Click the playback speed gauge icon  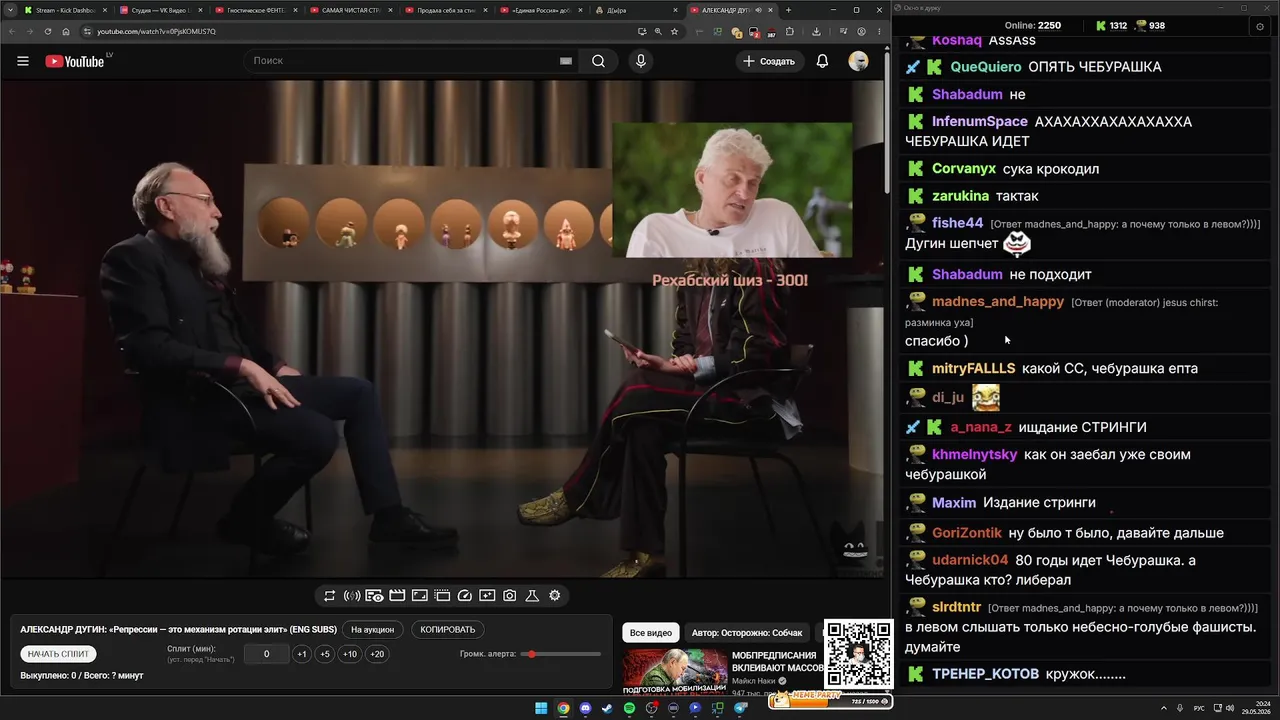pos(464,596)
